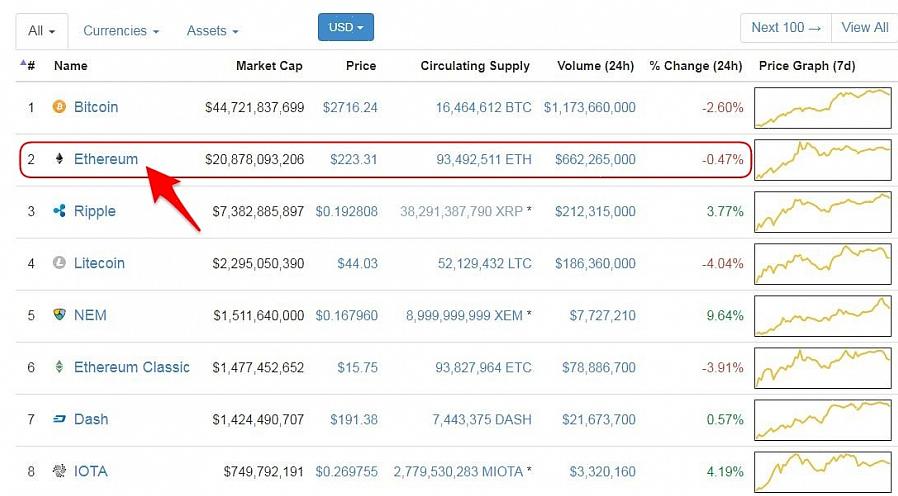Click the Ripple logo icon
This screenshot has height=496, width=898.
(x=59, y=211)
